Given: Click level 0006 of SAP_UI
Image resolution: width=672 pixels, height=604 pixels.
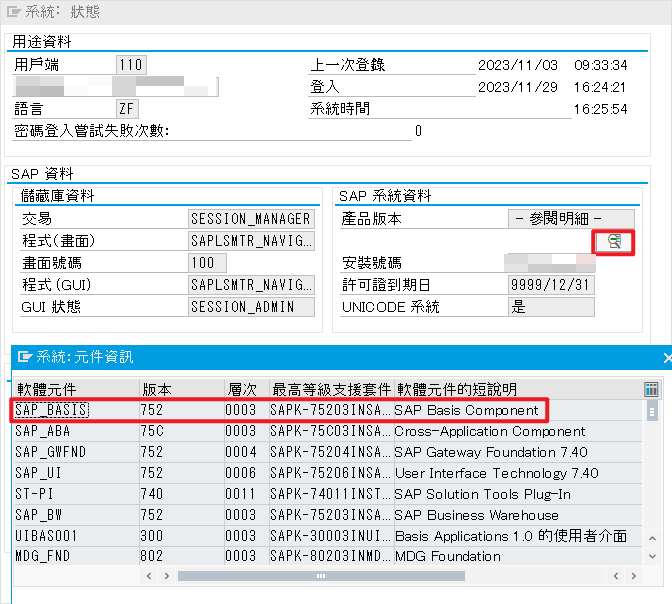Looking at the screenshot, I should coord(247,473).
